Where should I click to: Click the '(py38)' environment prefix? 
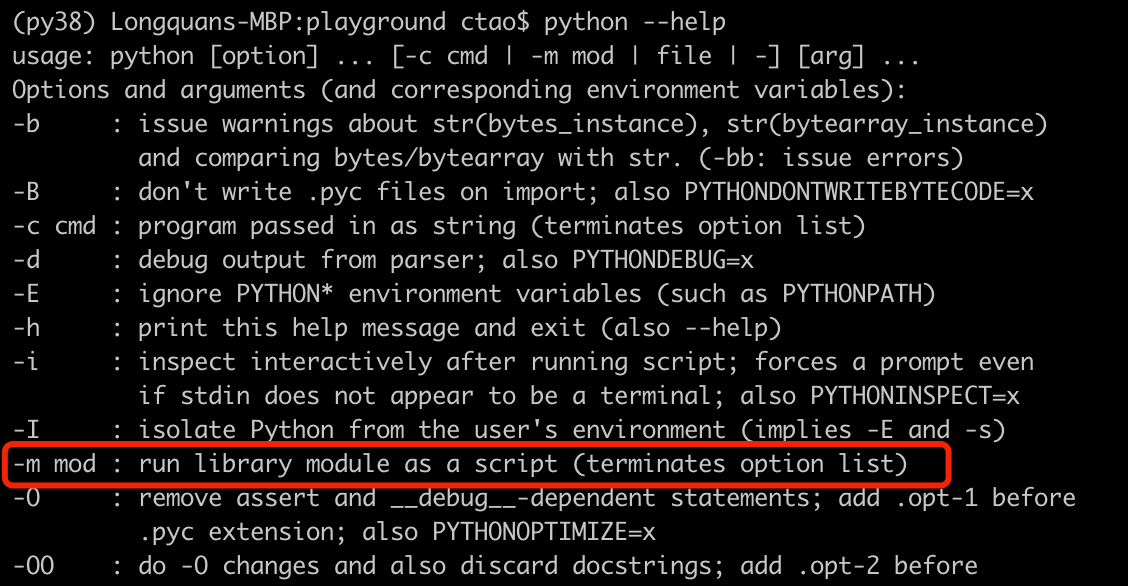pos(54,22)
